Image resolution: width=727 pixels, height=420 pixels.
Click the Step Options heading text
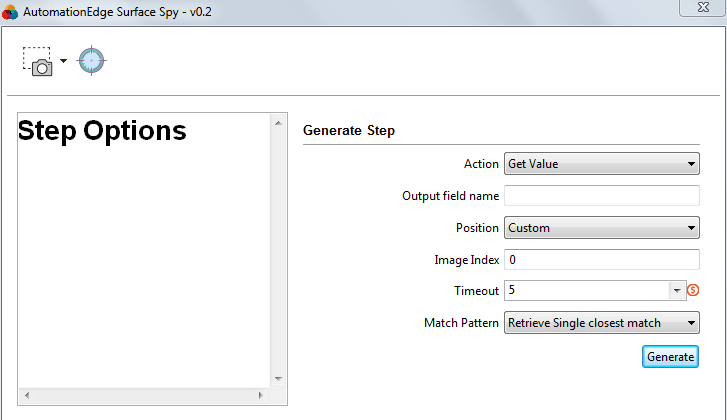(102, 131)
